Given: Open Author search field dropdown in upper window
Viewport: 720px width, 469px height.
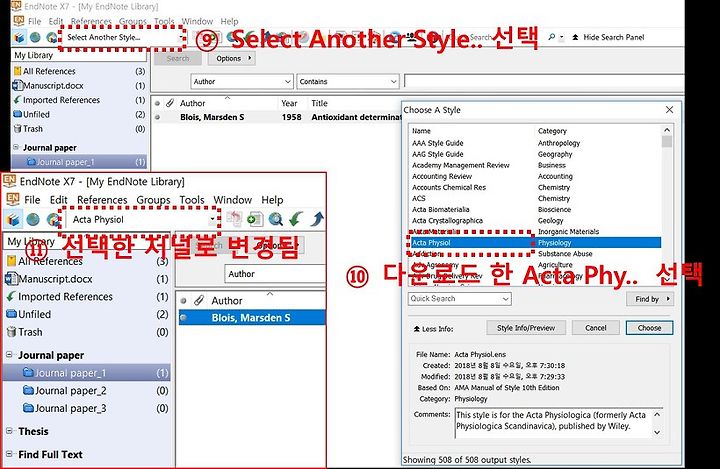Looking at the screenshot, I should tap(287, 81).
